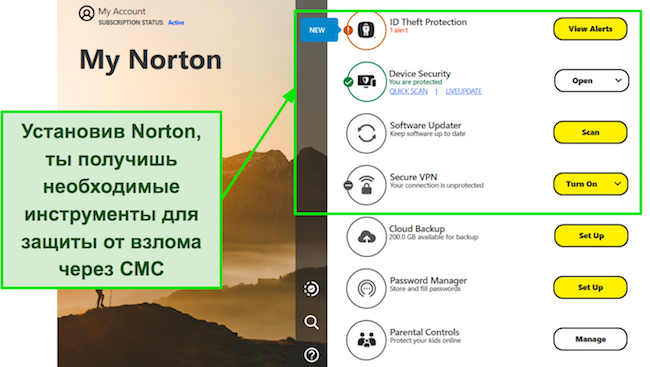The height and width of the screenshot is (367, 650).
Task: Click the ID Theft Protection icon
Action: point(366,30)
